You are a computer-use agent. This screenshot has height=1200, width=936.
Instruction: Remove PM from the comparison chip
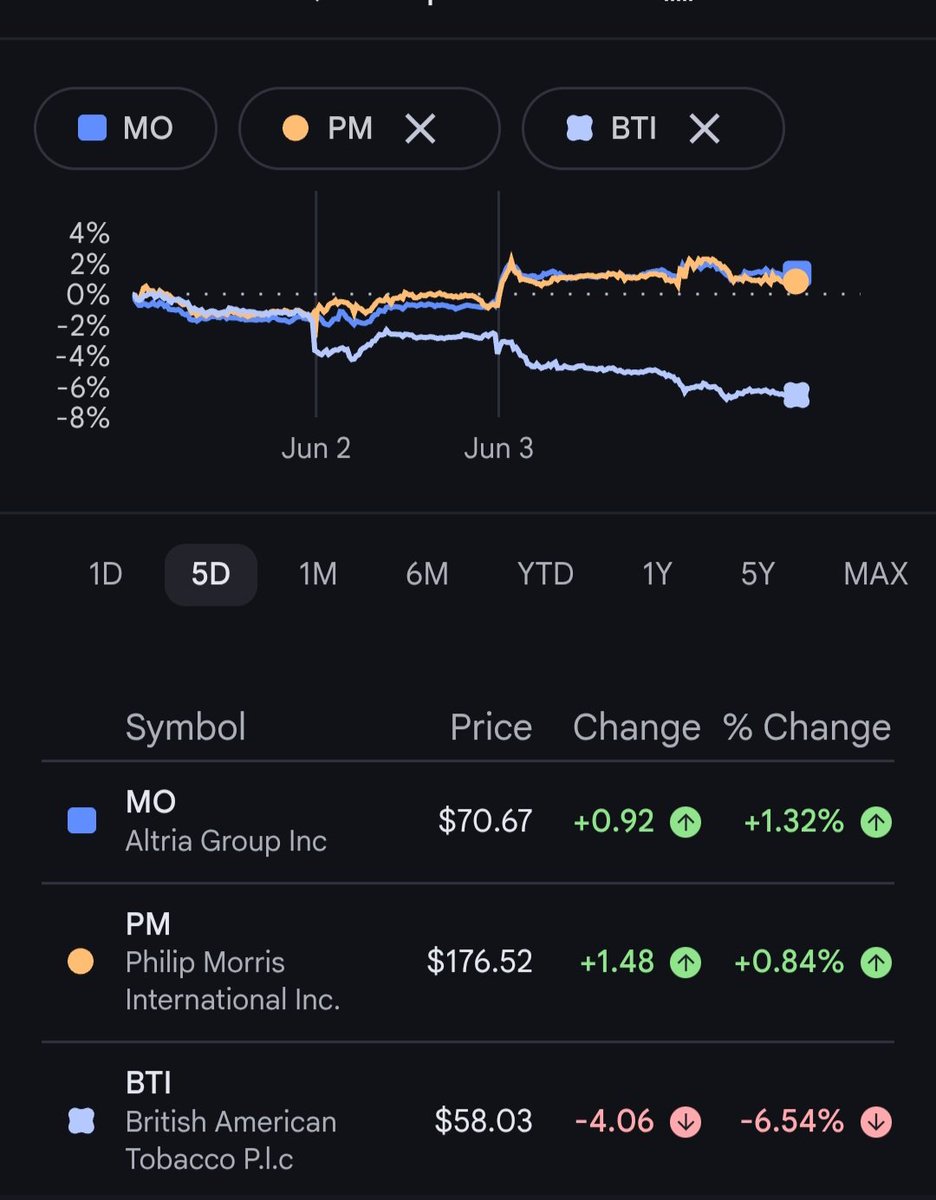pyautogui.click(x=420, y=128)
